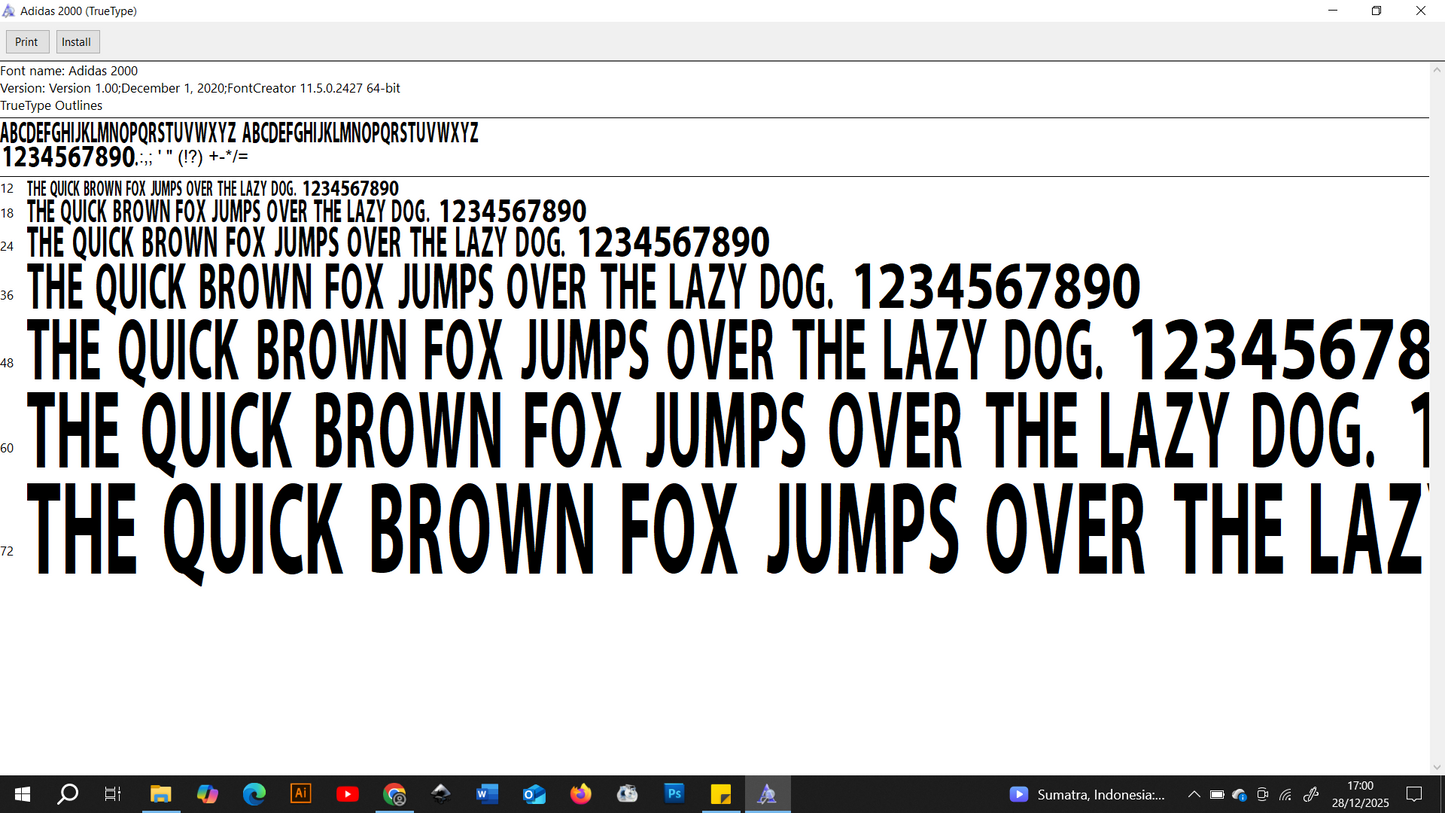Switch to Google Chrome in the taskbar

[x=395, y=794]
